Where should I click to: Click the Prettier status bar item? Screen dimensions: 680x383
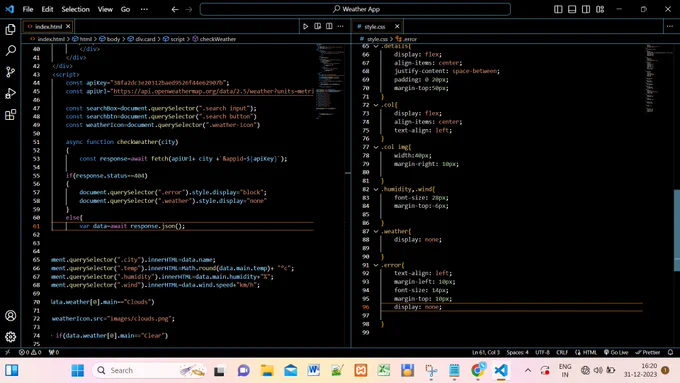click(647, 352)
